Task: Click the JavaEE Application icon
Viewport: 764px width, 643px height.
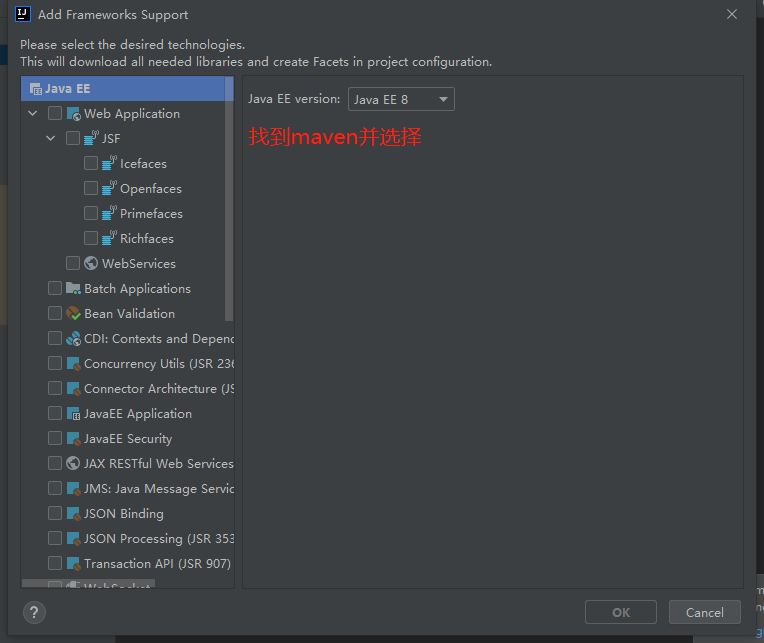Action: (x=74, y=414)
